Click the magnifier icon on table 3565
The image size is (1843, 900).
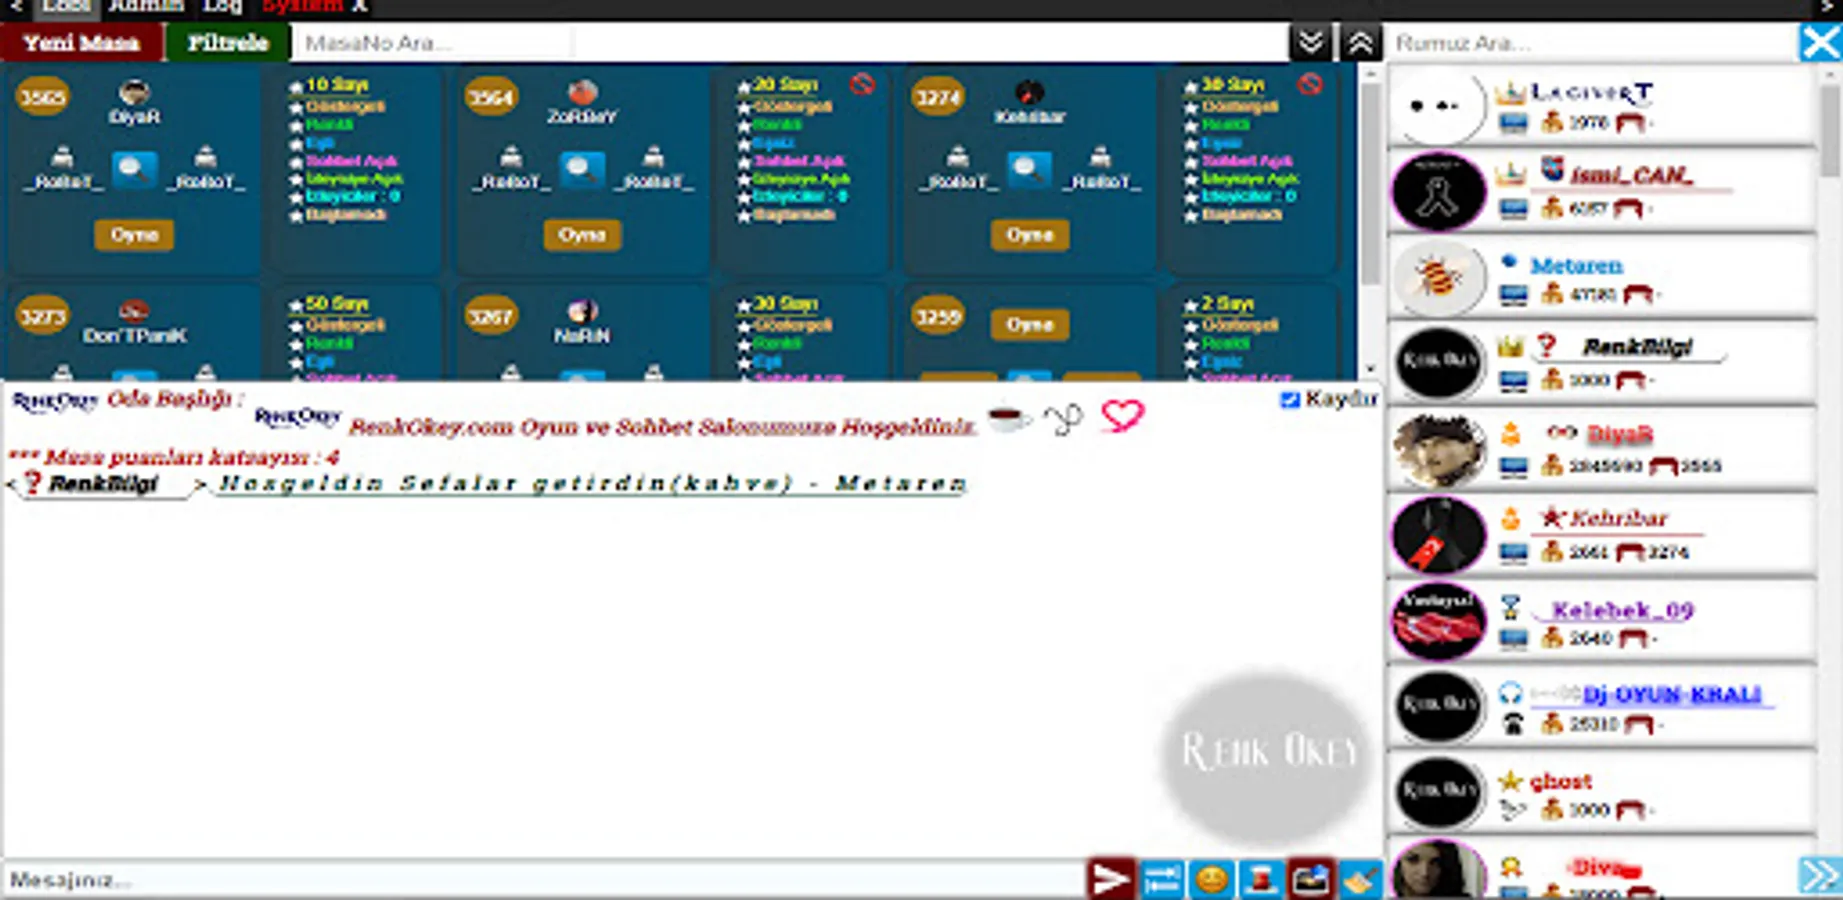click(134, 170)
